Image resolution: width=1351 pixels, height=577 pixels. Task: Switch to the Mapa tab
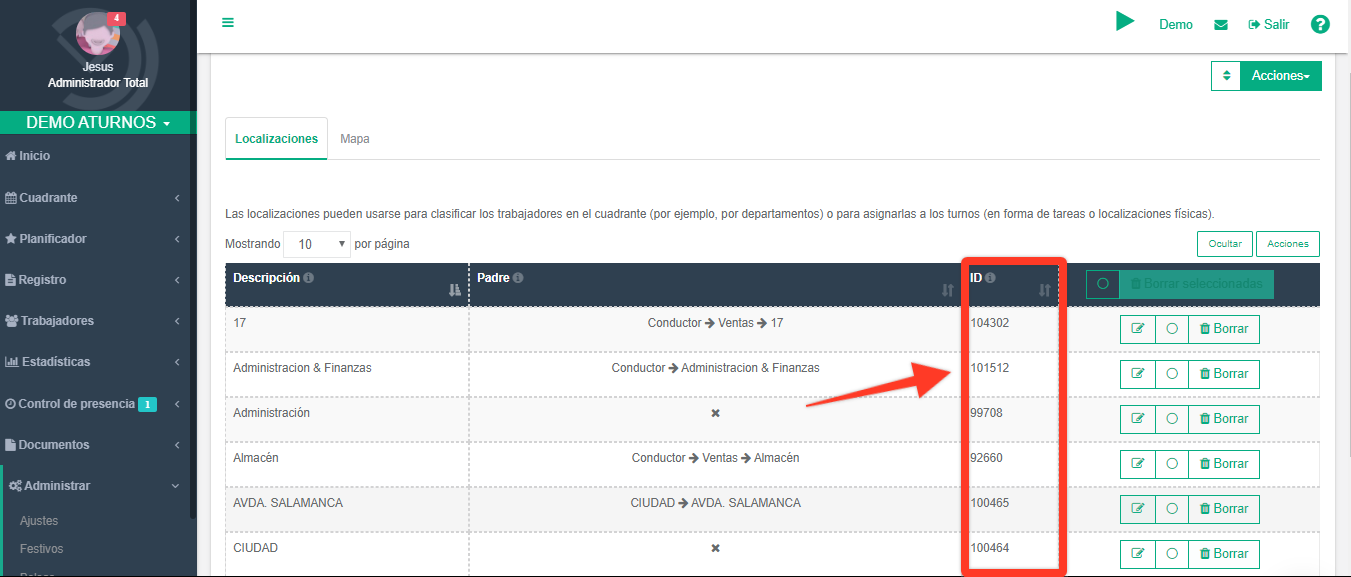tap(355, 139)
